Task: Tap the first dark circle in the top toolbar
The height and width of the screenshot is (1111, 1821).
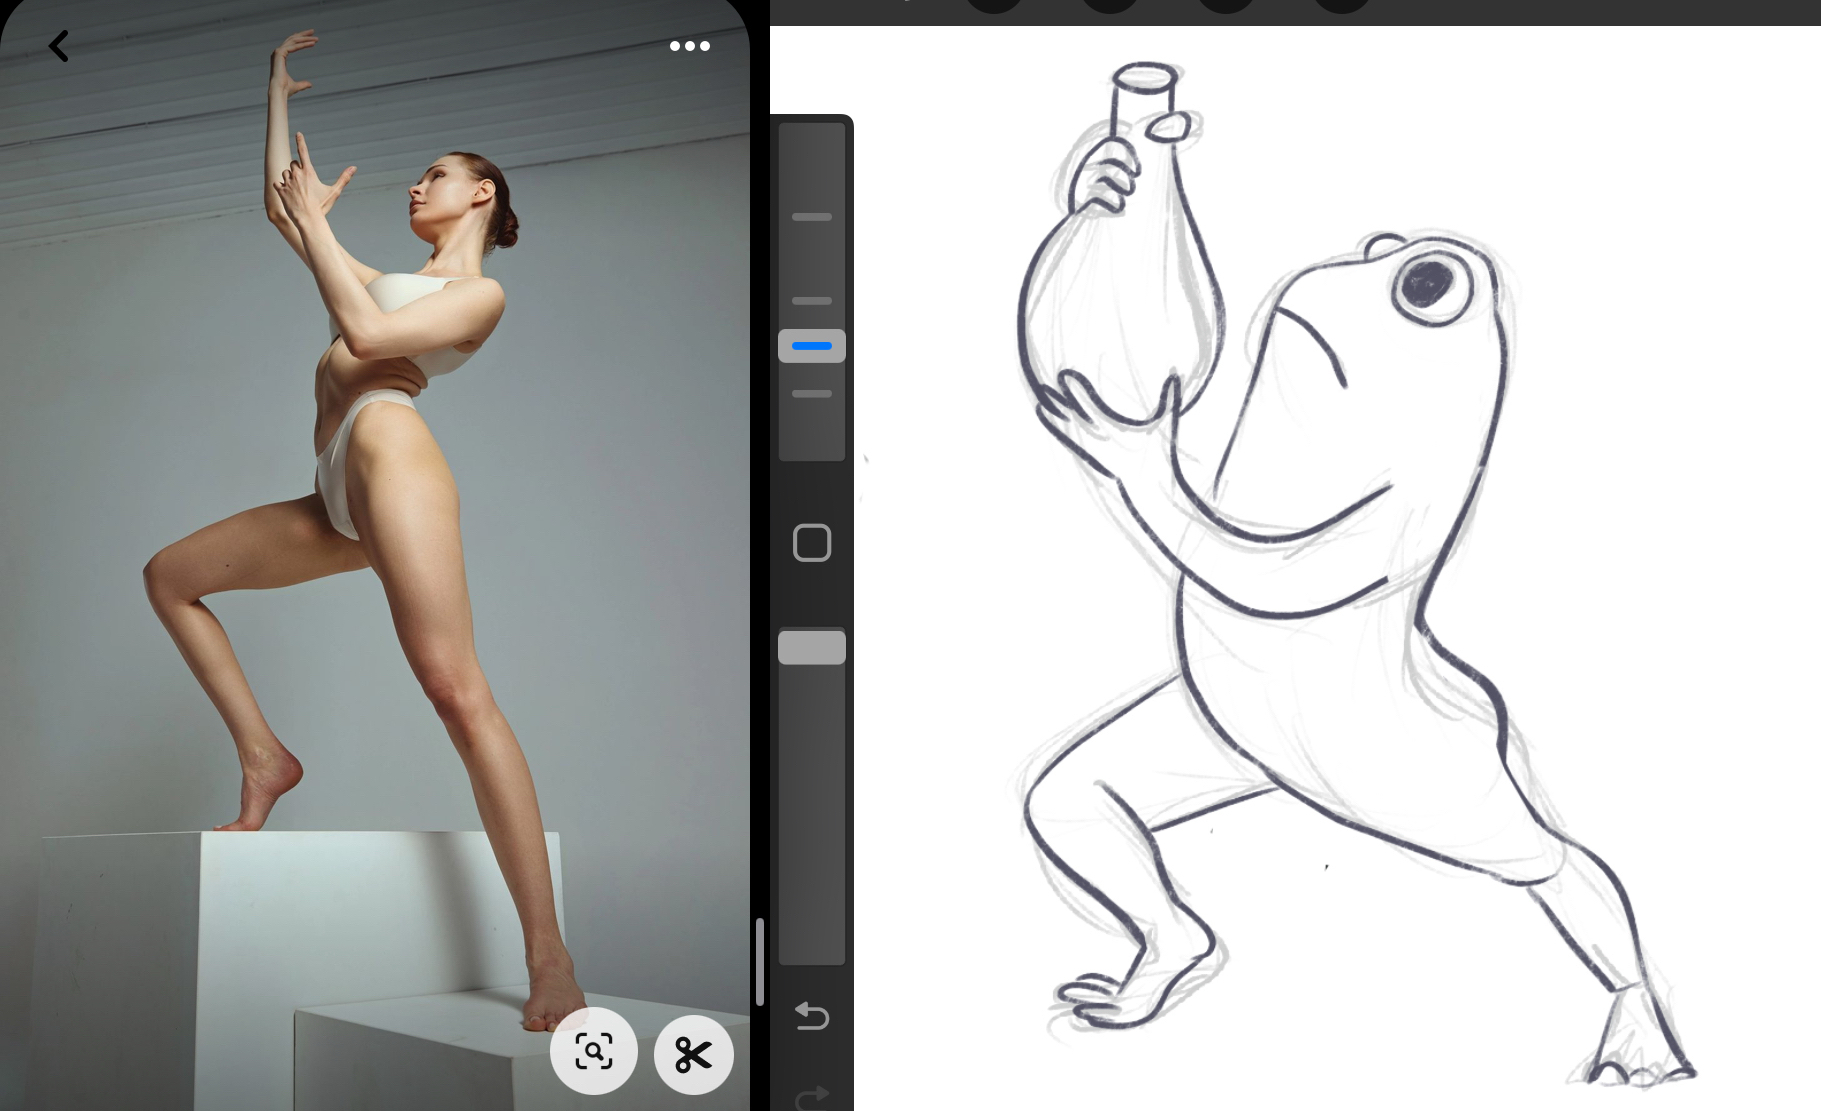Action: (994, 4)
